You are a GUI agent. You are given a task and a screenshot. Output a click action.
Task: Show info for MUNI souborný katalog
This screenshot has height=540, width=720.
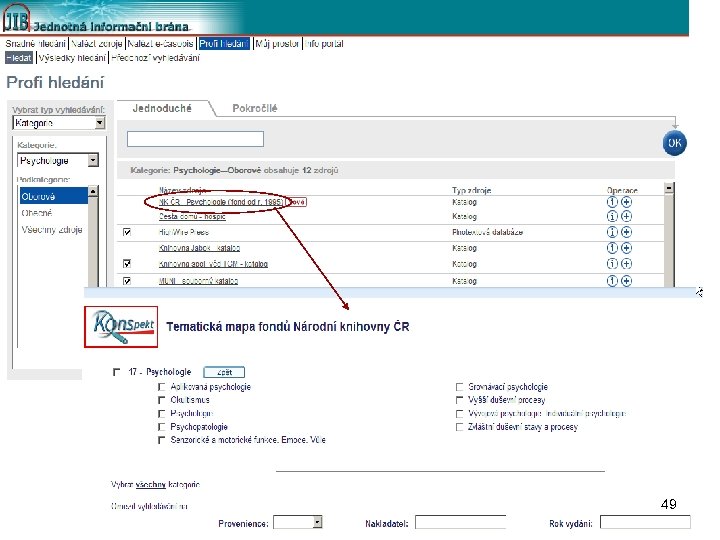(x=612, y=281)
